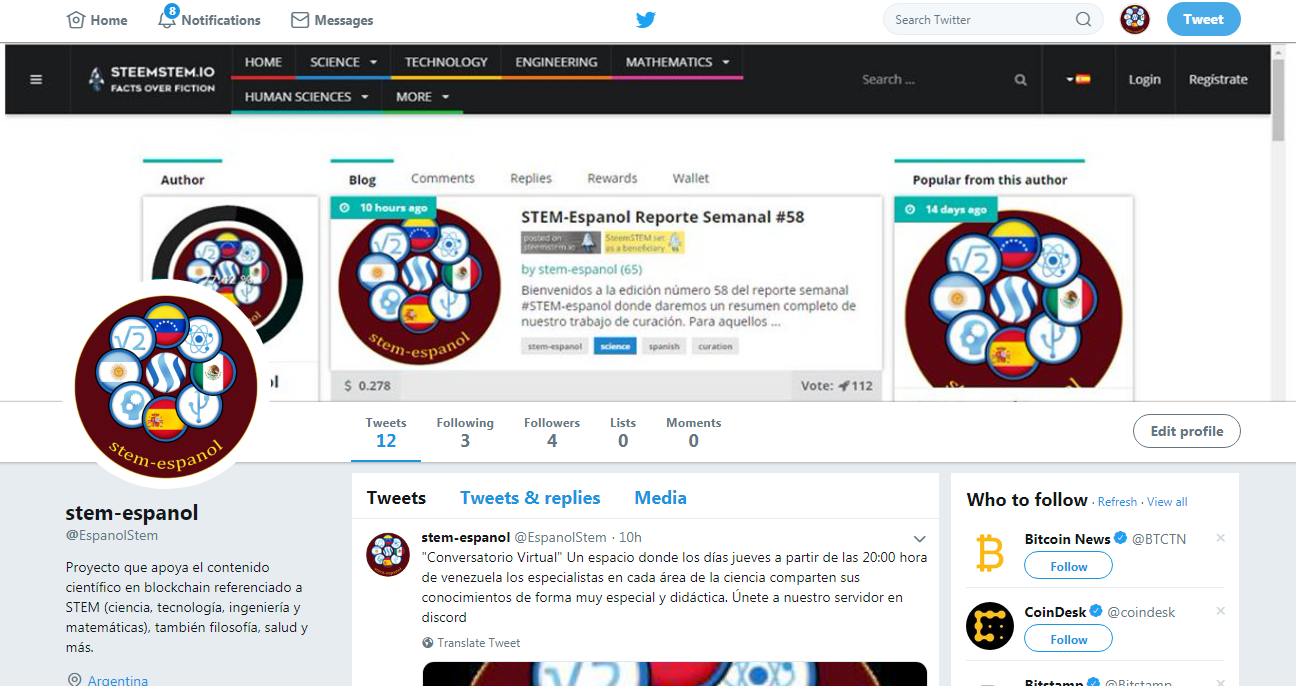Viewport: 1296px width, 686px height.
Task: View Lists count 0
Action: tap(623, 432)
